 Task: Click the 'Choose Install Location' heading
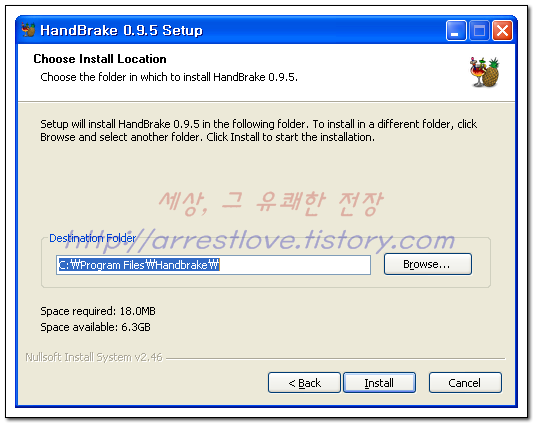click(x=100, y=59)
